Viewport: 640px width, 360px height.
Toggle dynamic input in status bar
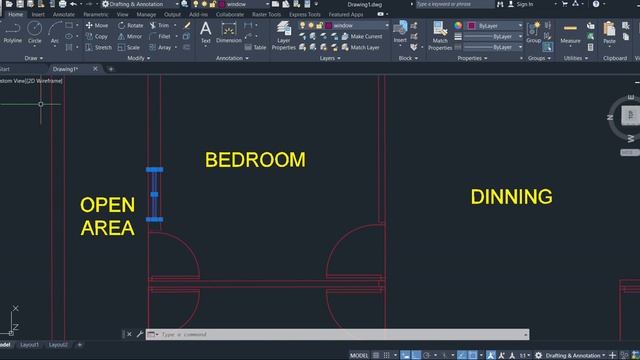coord(405,355)
